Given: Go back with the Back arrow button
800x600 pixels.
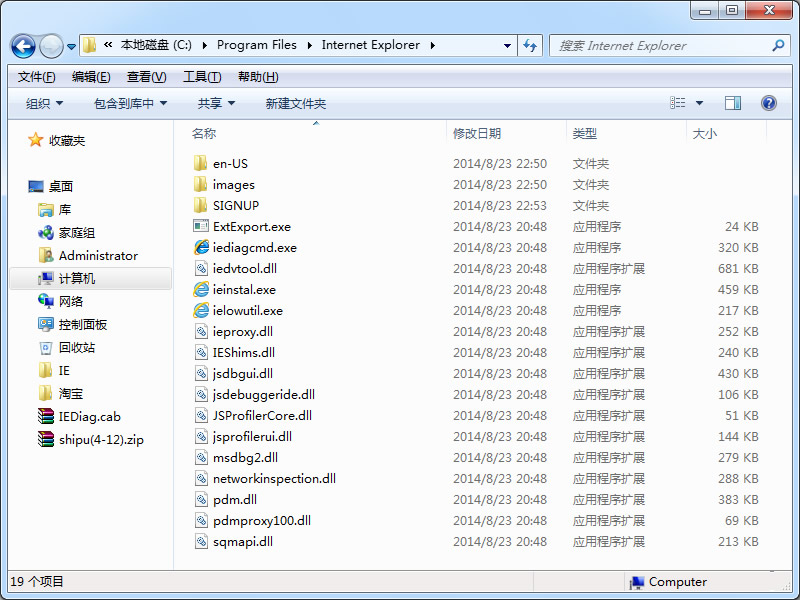Looking at the screenshot, I should 23,47.
